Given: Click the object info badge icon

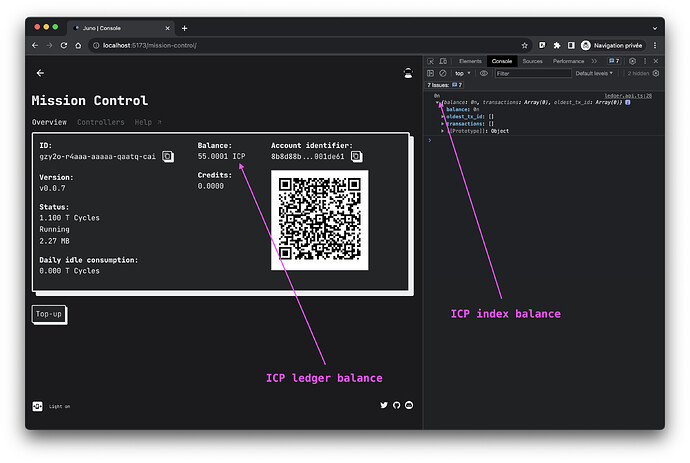Looking at the screenshot, I should click(x=628, y=102).
